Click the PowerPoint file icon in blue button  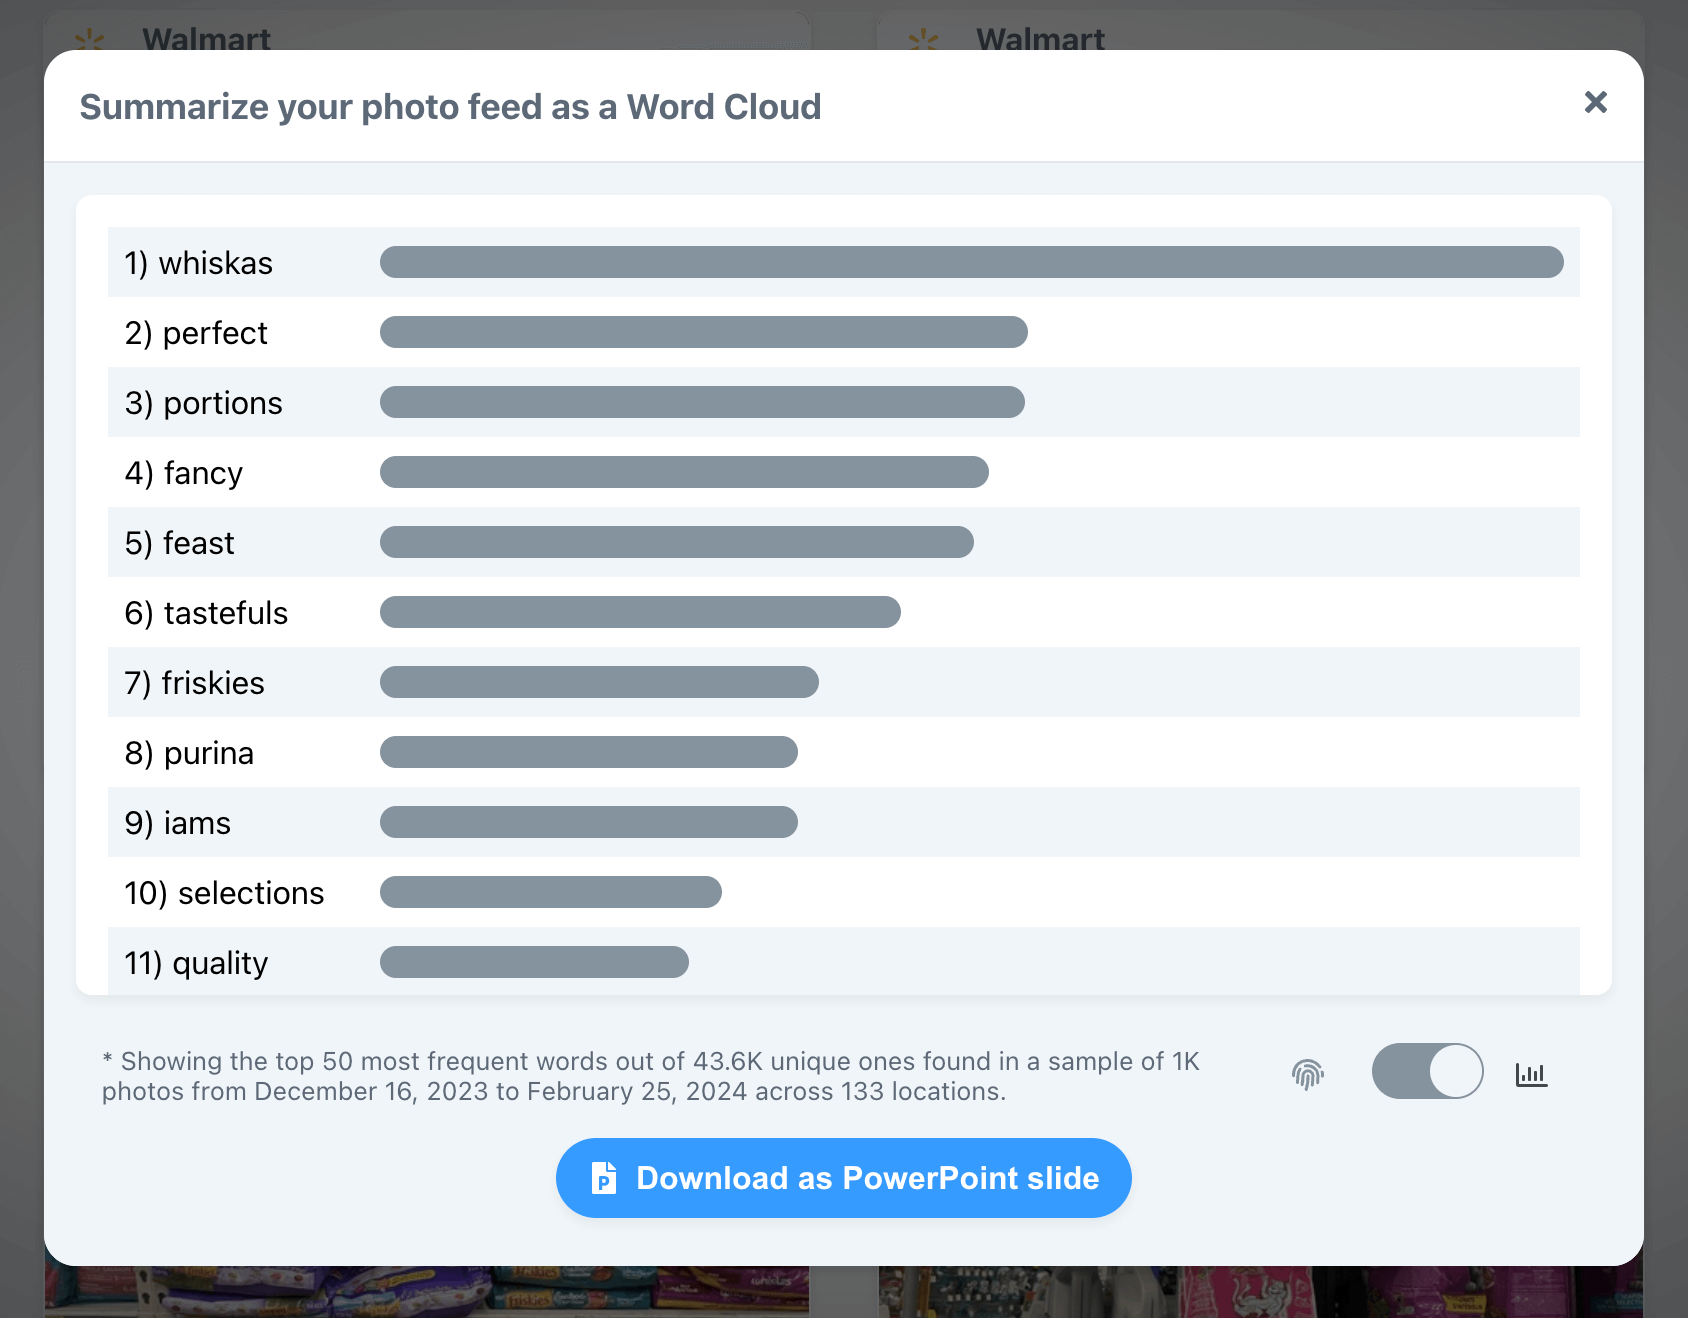604,1178
